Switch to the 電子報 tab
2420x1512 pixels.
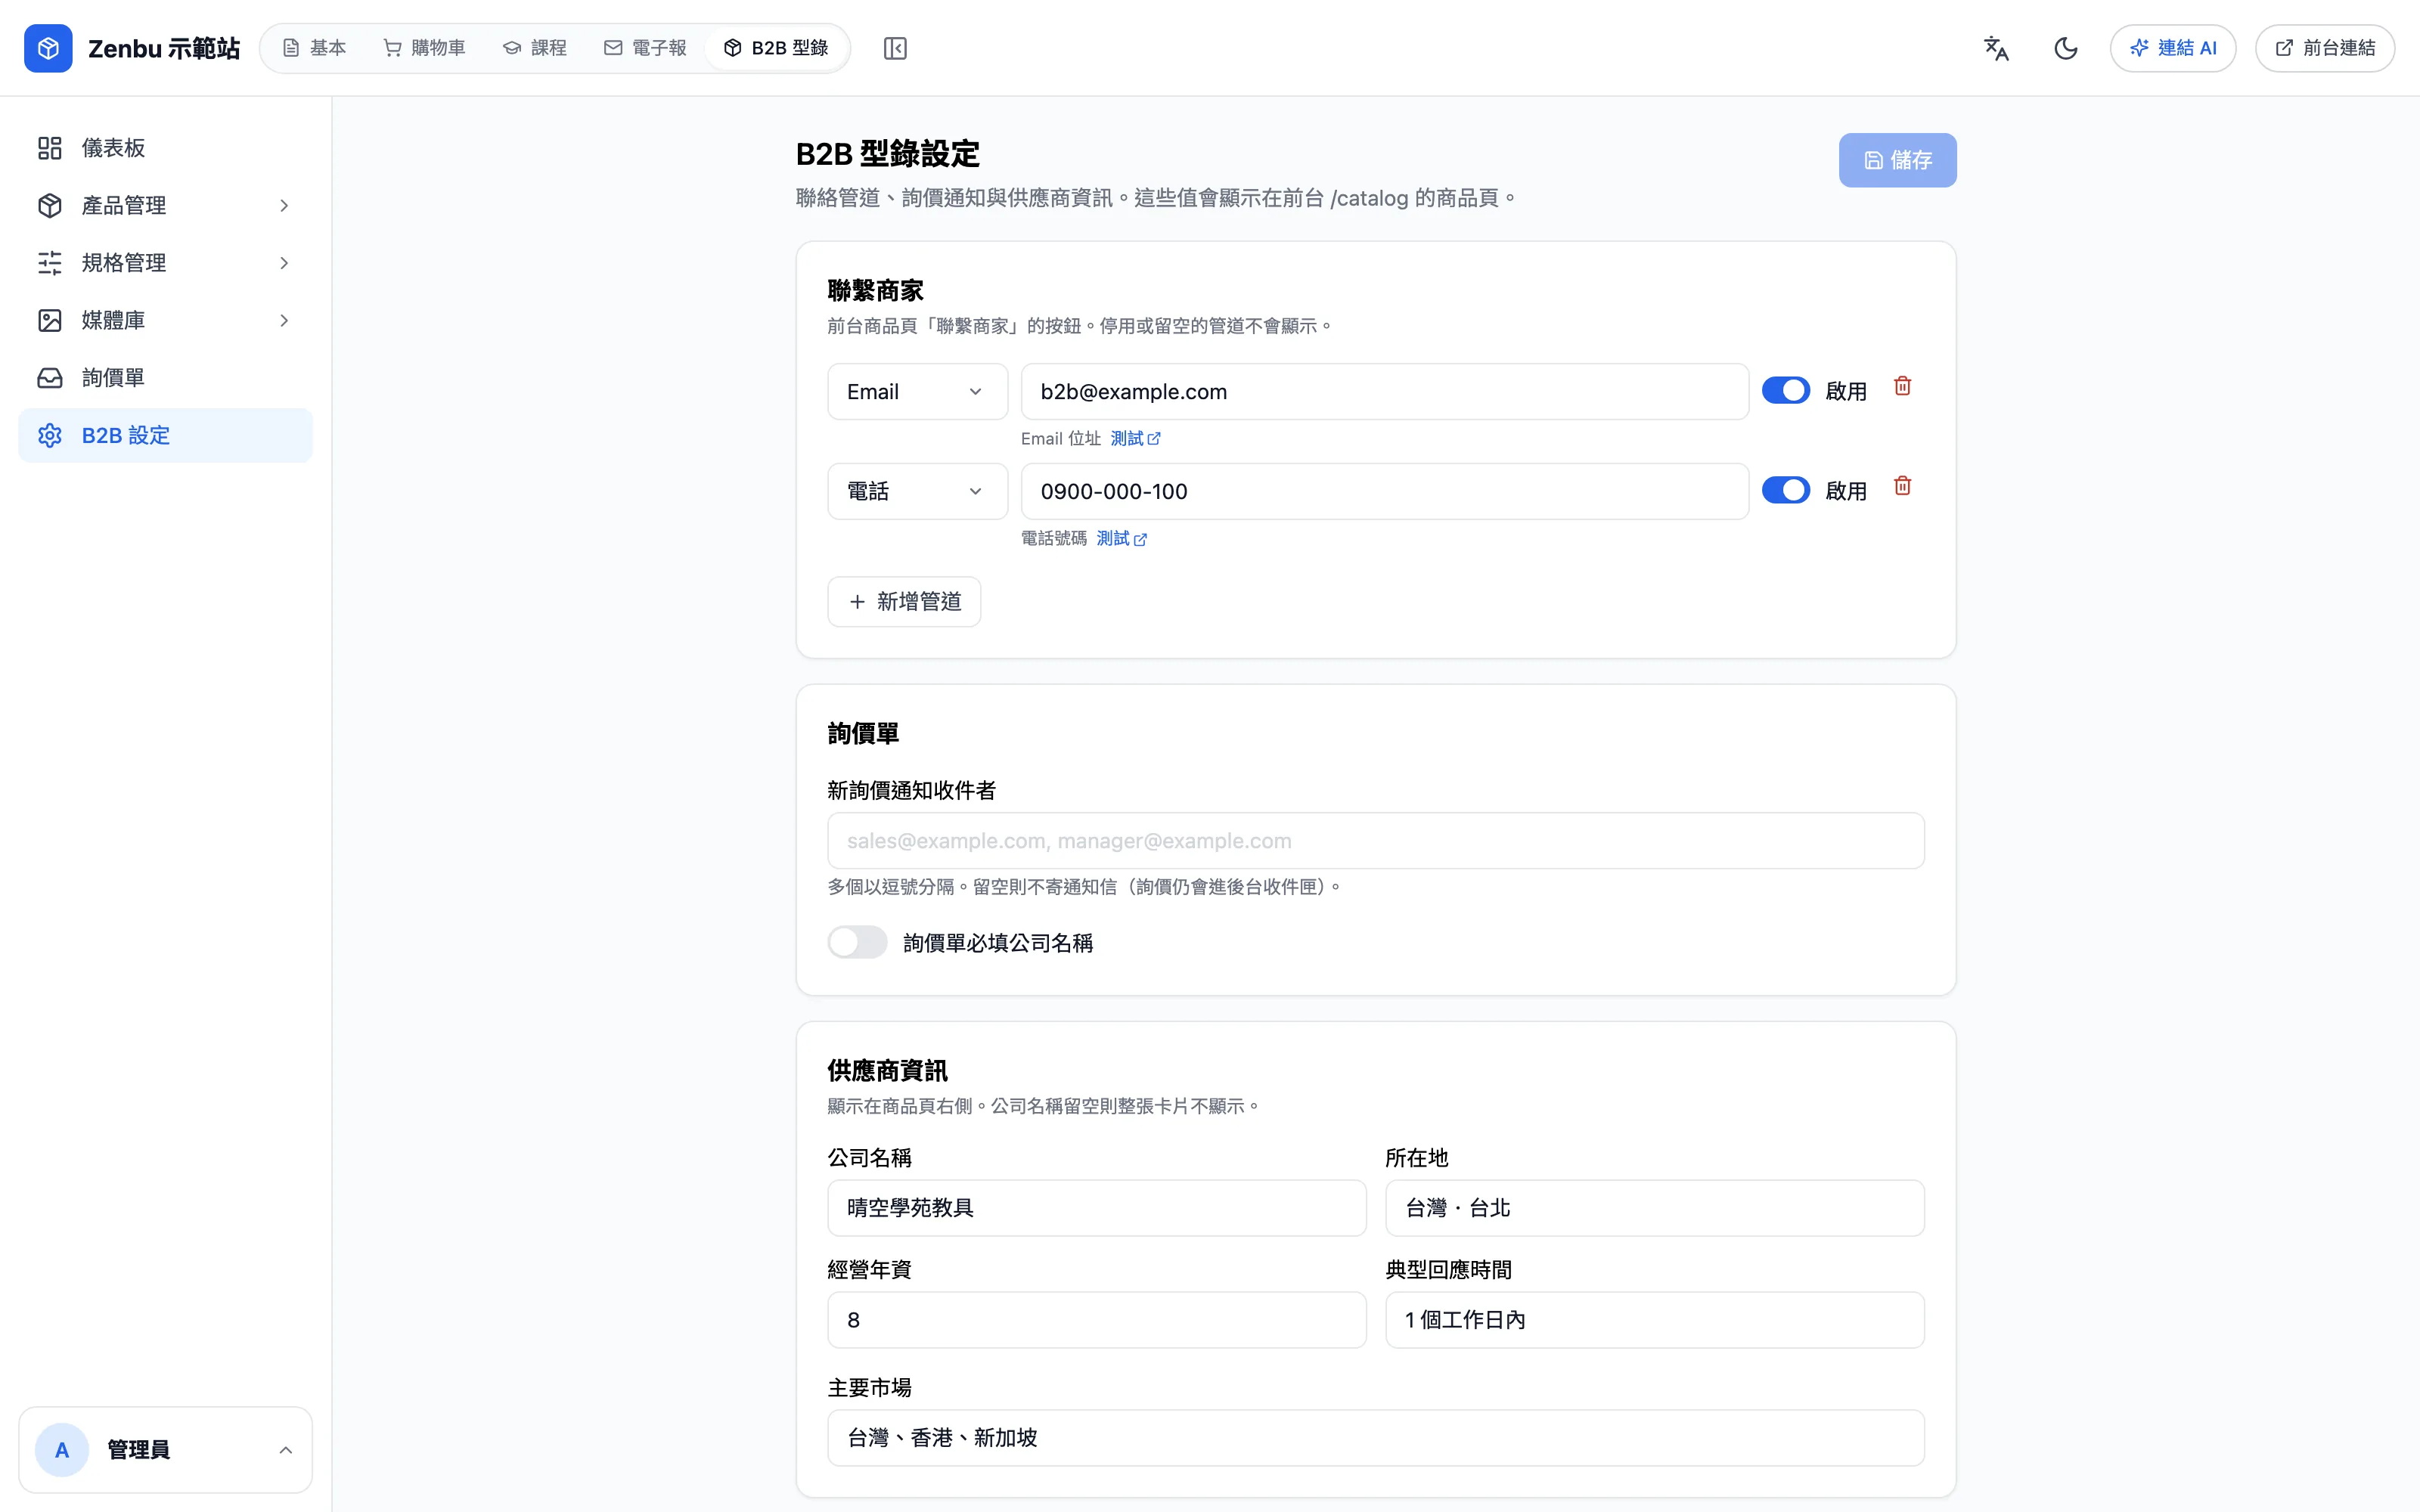(x=645, y=48)
